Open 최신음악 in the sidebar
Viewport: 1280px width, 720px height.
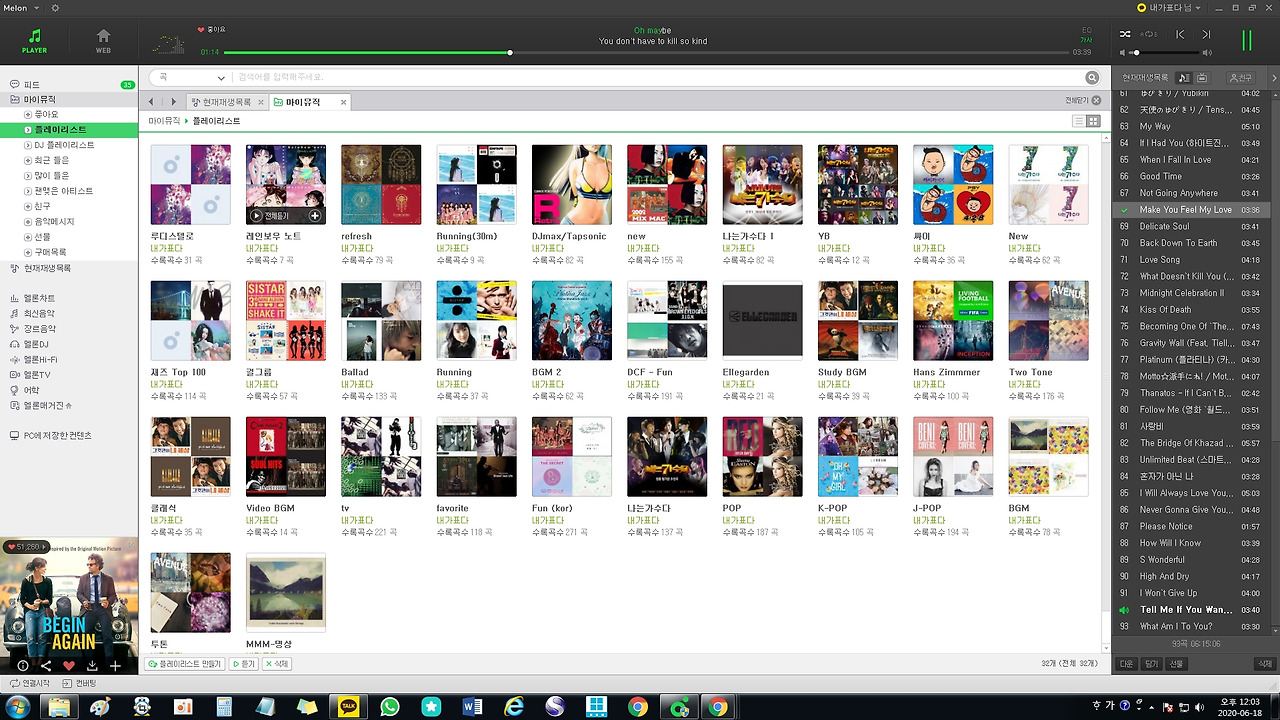(x=39, y=314)
